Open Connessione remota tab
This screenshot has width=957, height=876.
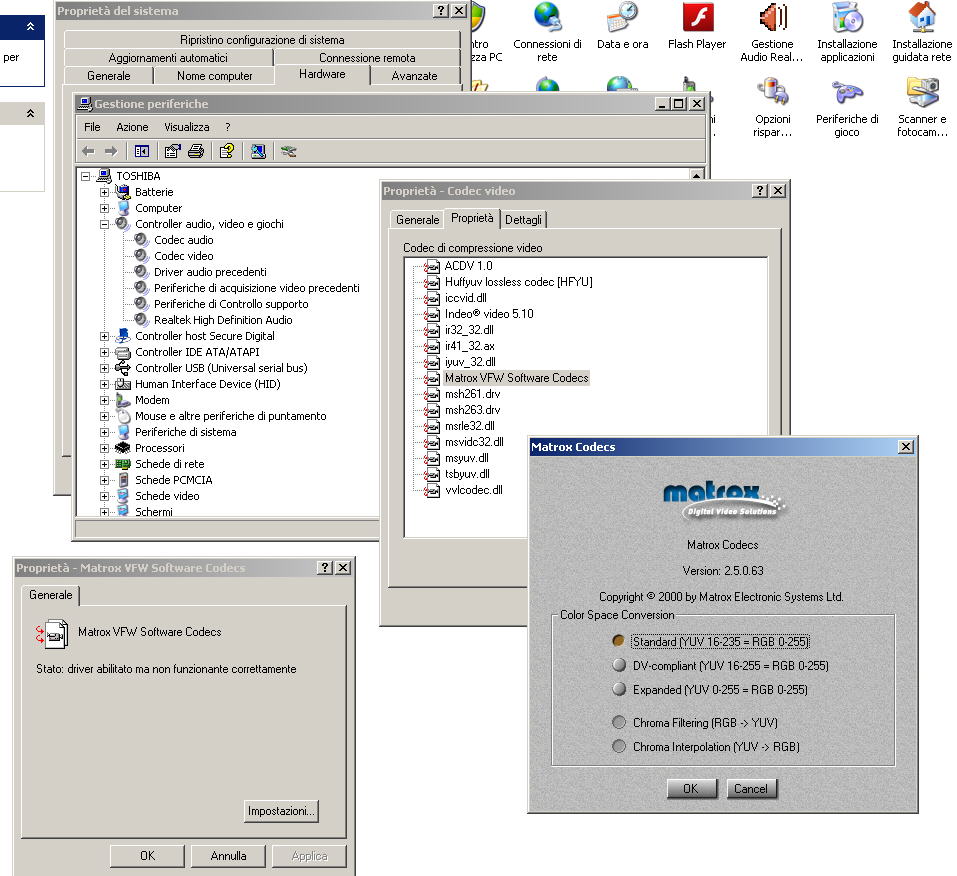pyautogui.click(x=367, y=57)
